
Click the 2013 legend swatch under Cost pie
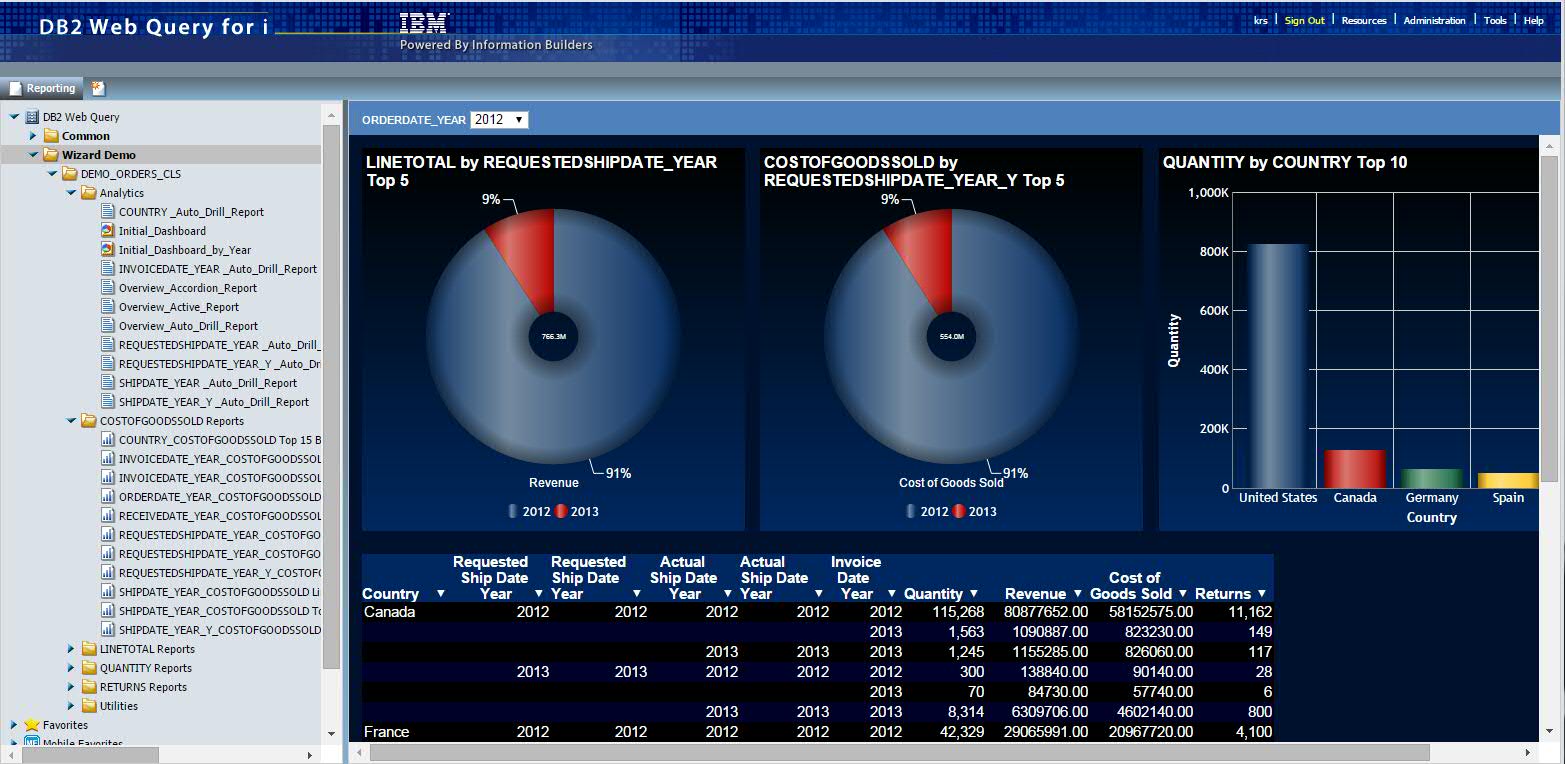click(x=959, y=511)
